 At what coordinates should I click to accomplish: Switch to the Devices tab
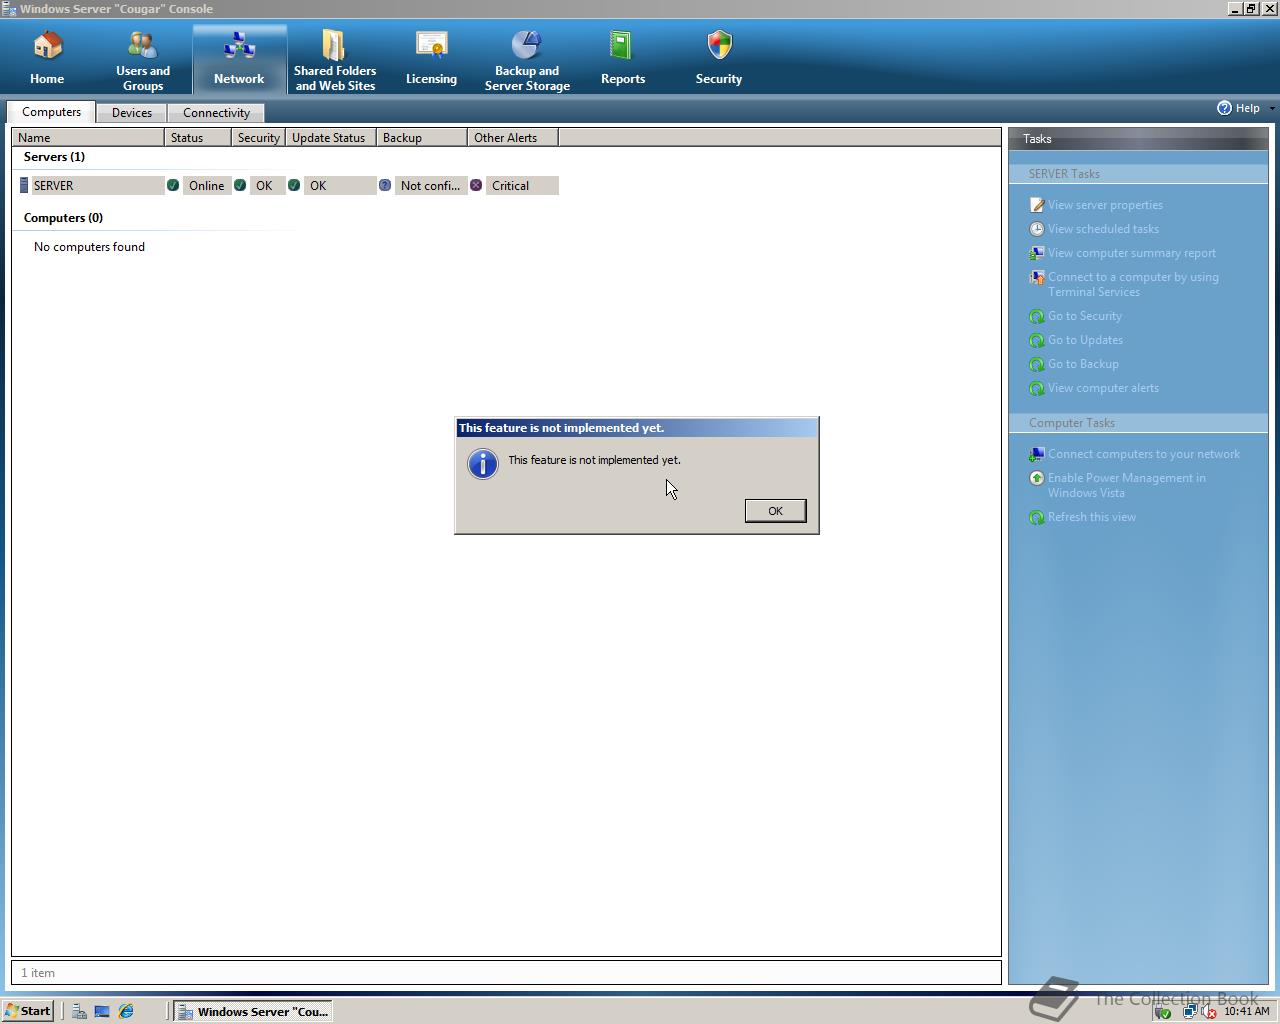pyautogui.click(x=132, y=113)
